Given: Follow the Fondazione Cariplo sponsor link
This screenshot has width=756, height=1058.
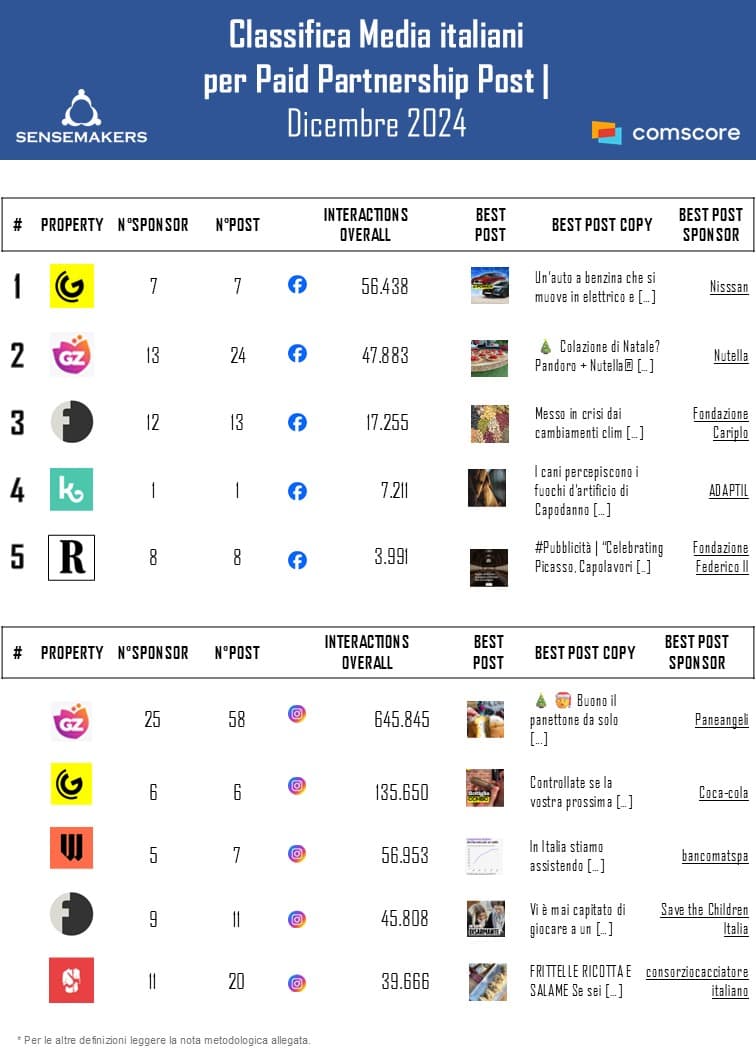Looking at the screenshot, I should coord(720,423).
